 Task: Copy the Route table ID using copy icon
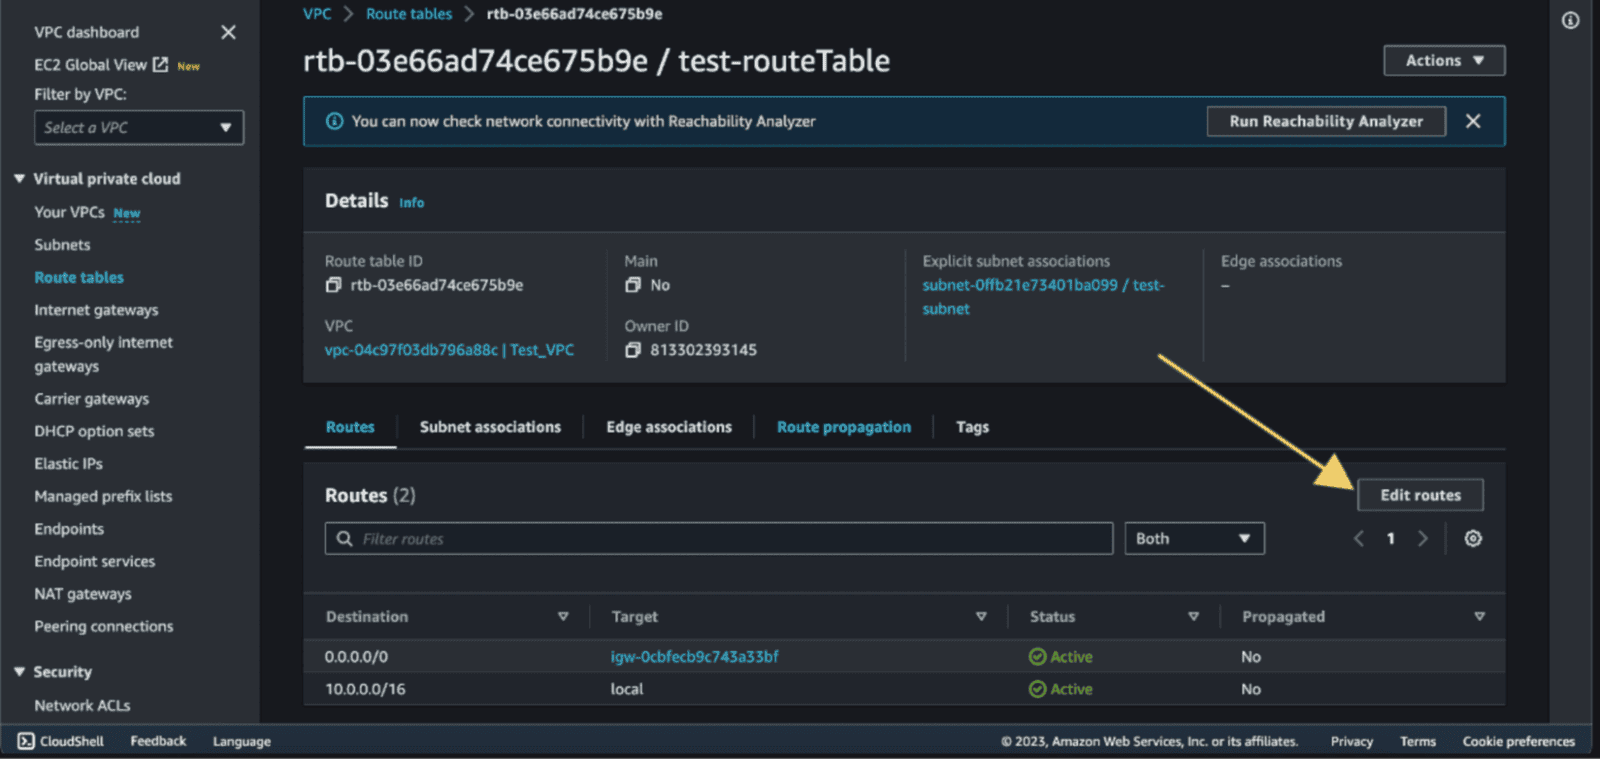333,285
